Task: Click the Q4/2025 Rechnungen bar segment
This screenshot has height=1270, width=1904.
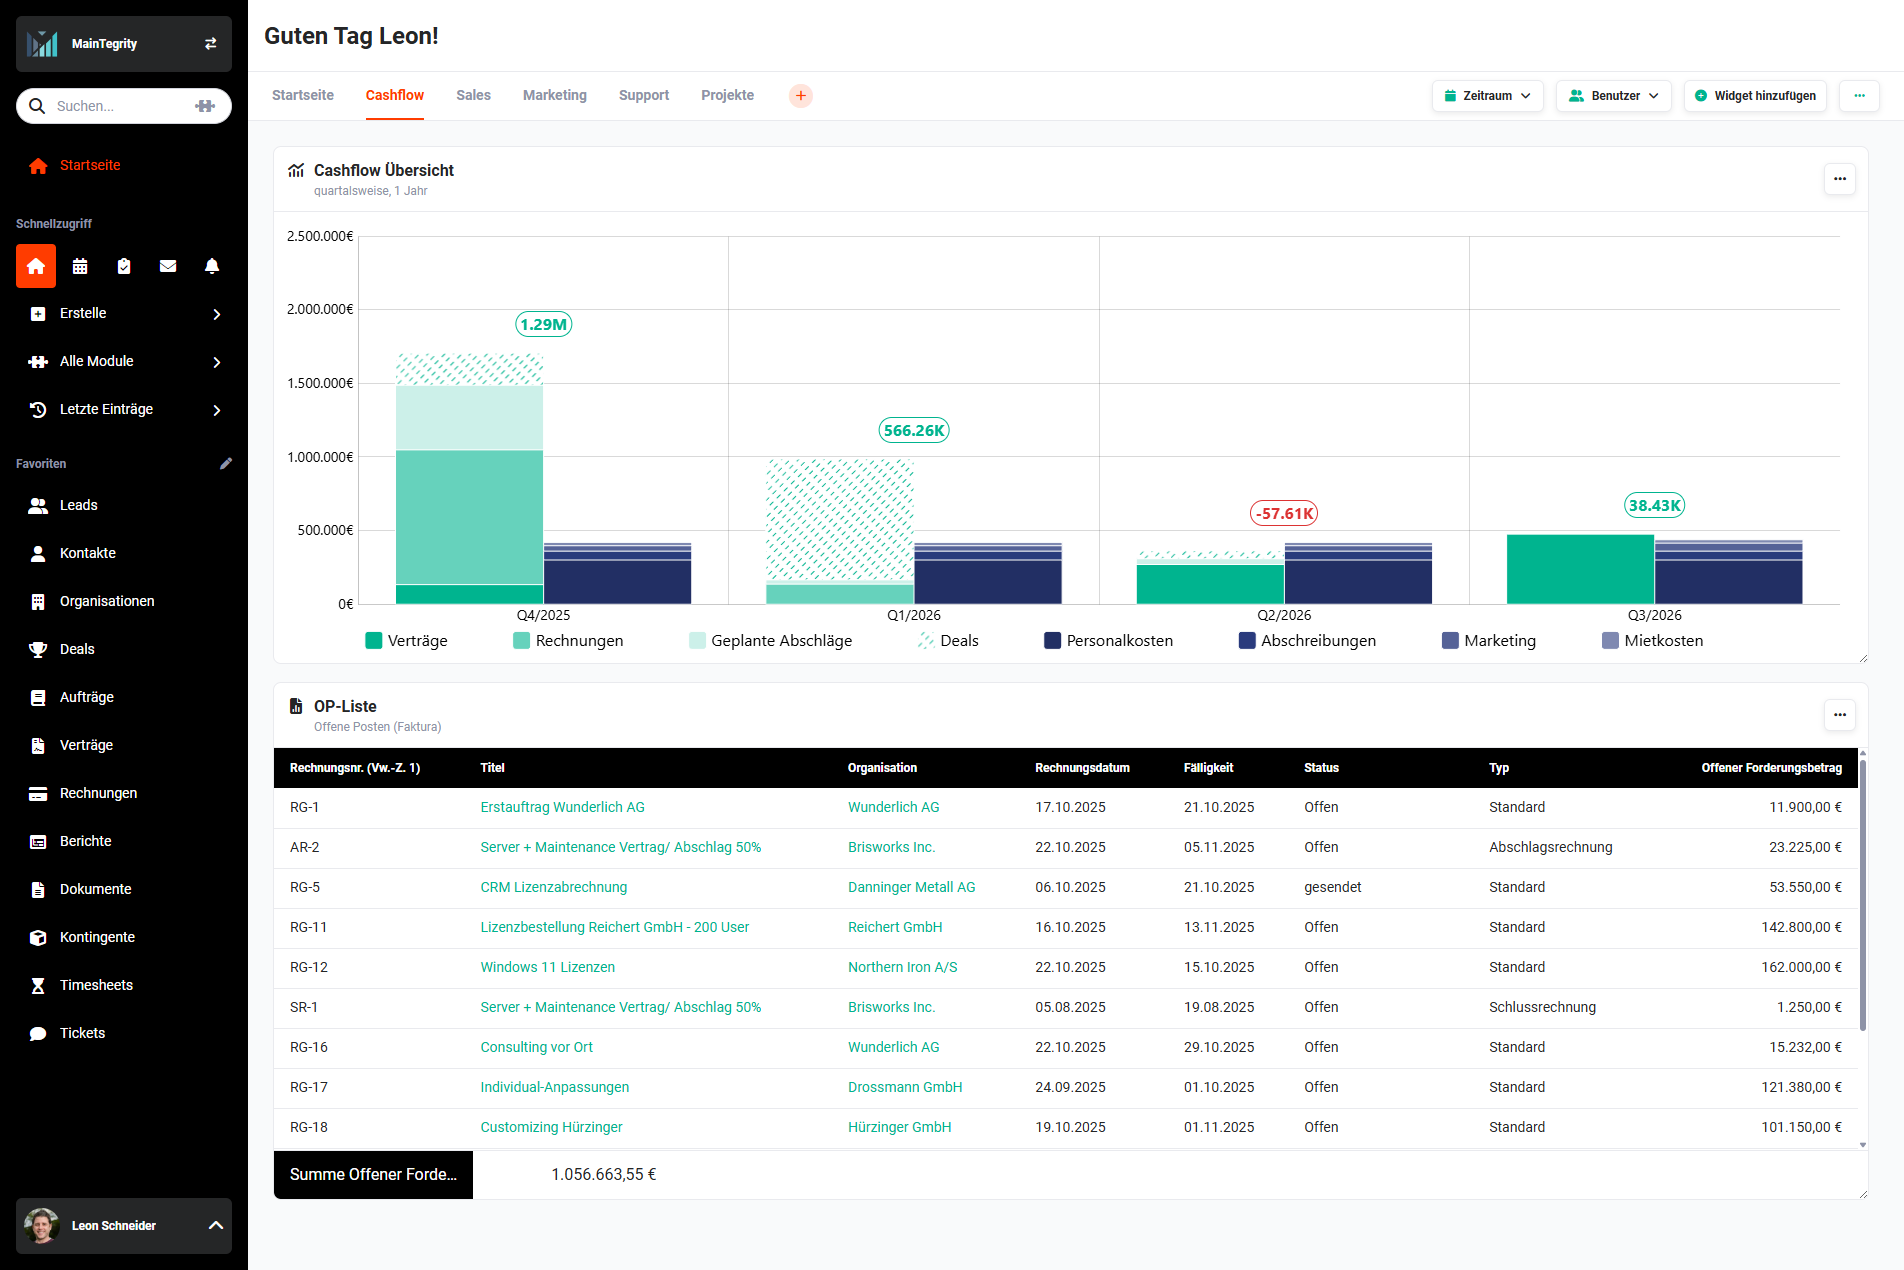Action: [x=469, y=517]
